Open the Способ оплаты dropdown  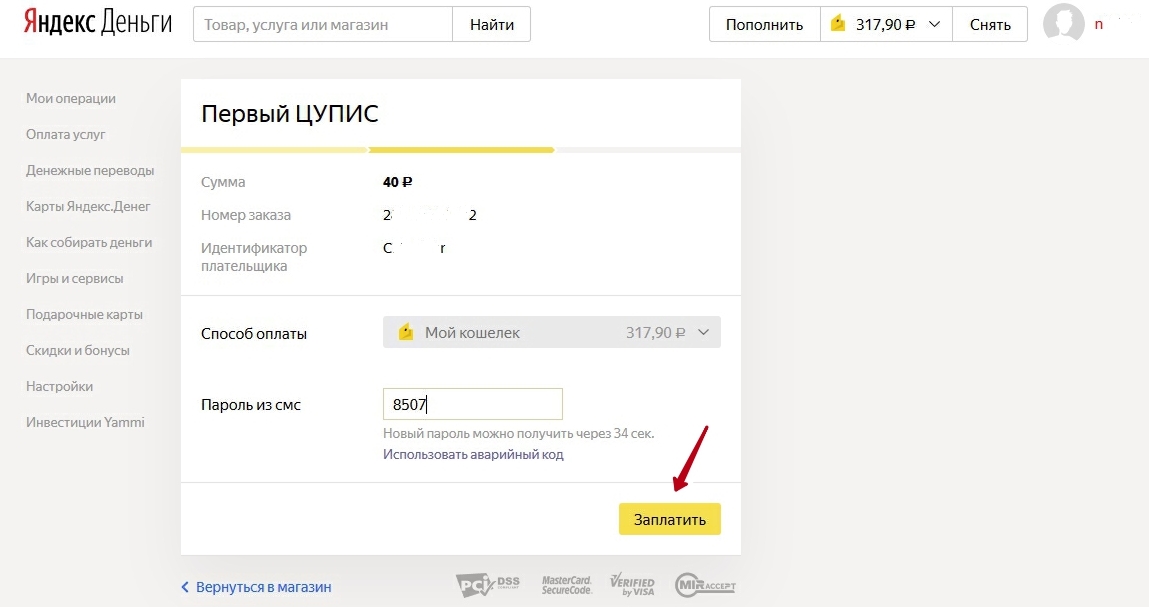click(x=551, y=333)
